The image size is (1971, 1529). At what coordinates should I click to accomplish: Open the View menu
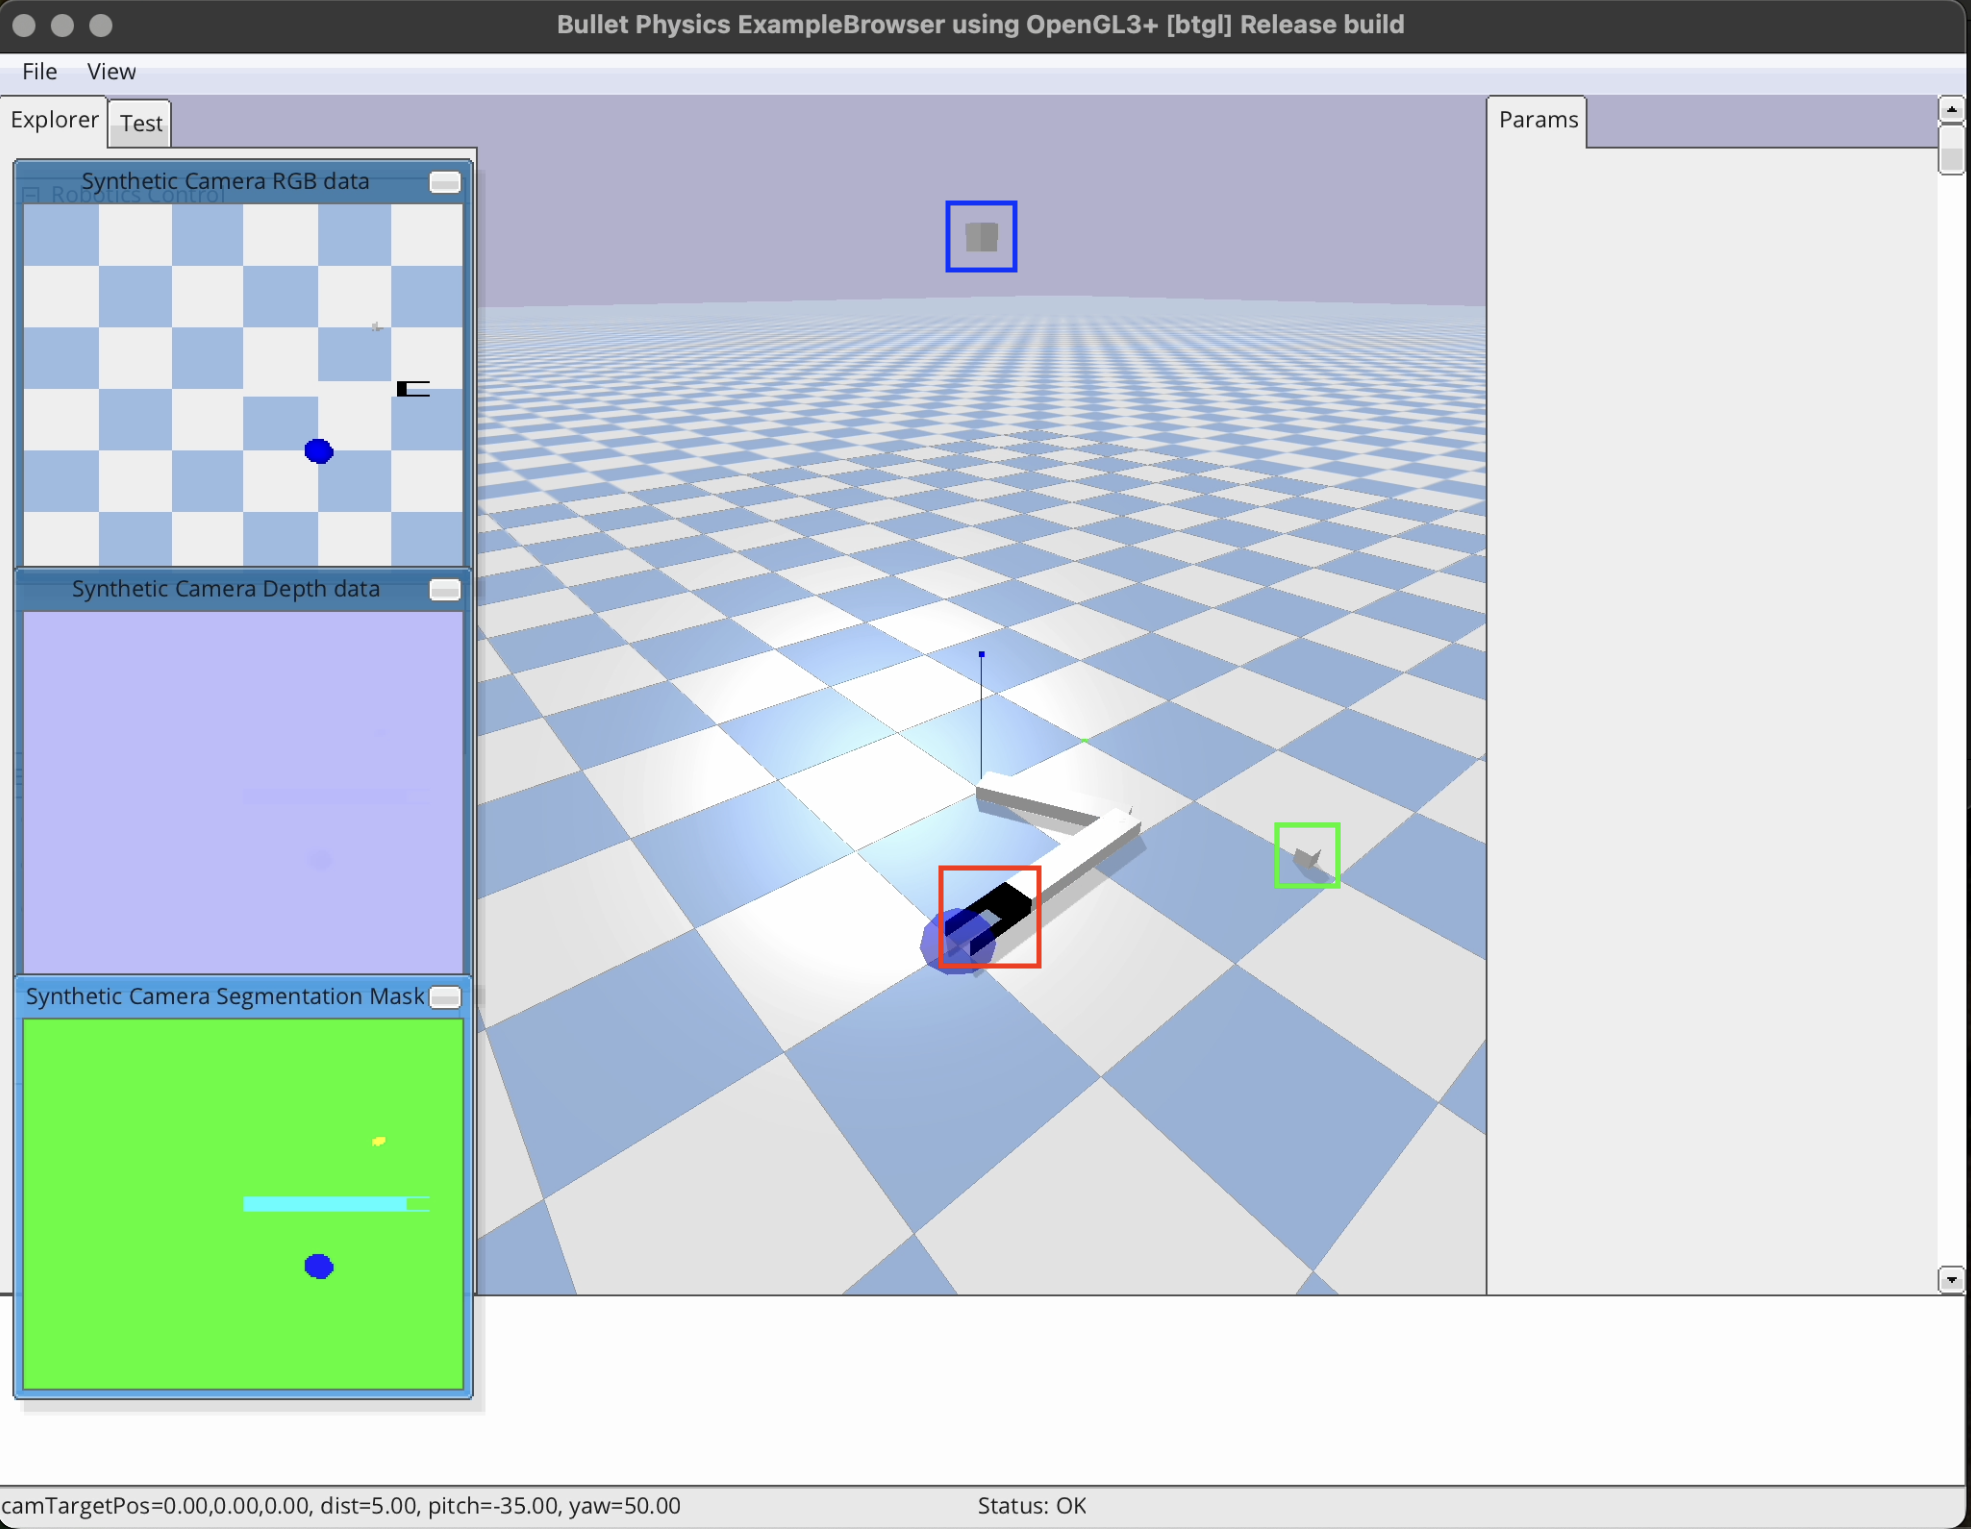(110, 71)
